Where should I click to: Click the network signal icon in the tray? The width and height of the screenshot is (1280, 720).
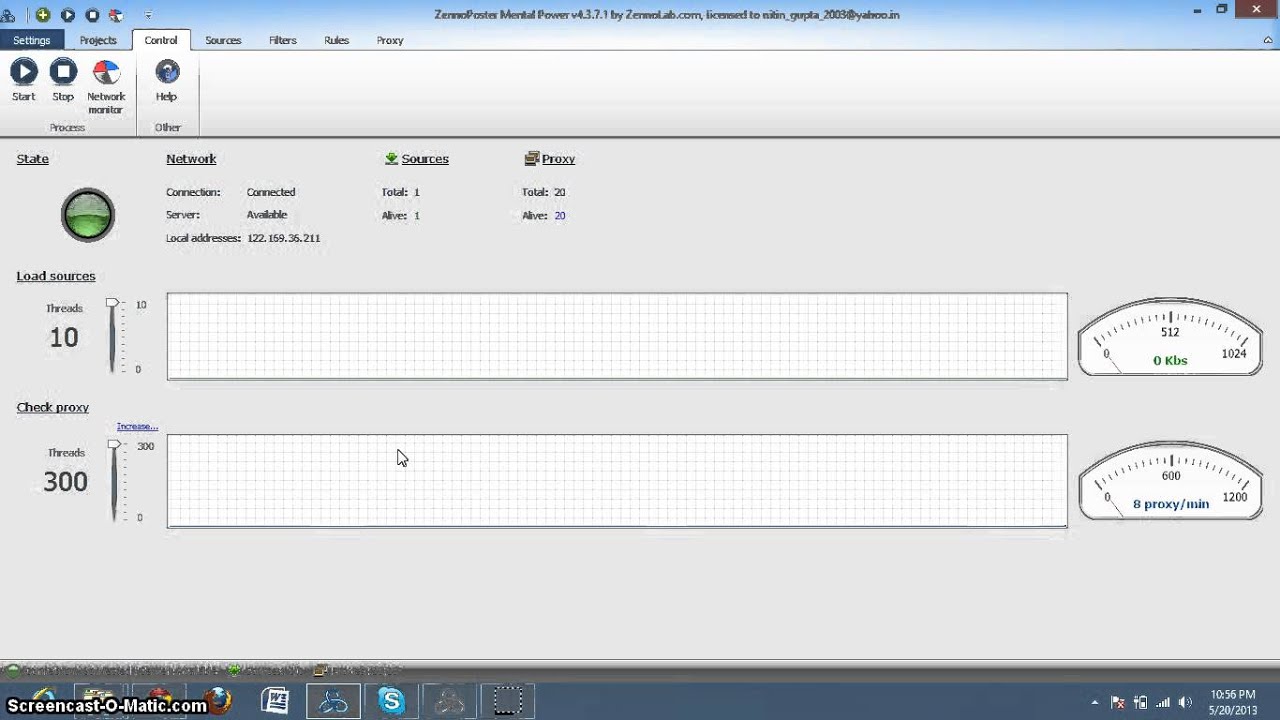point(1163,702)
